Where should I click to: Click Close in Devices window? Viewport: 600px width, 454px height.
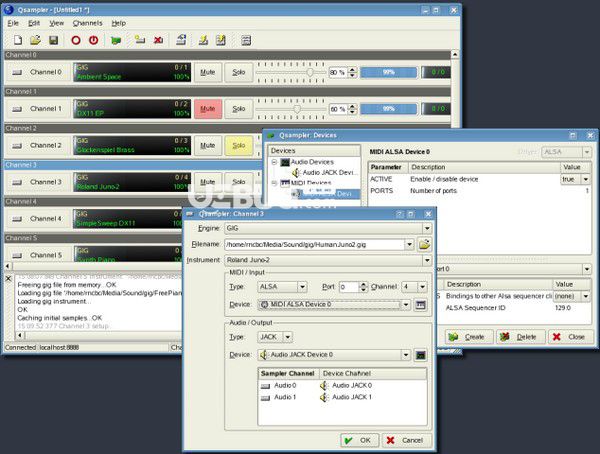(570, 337)
